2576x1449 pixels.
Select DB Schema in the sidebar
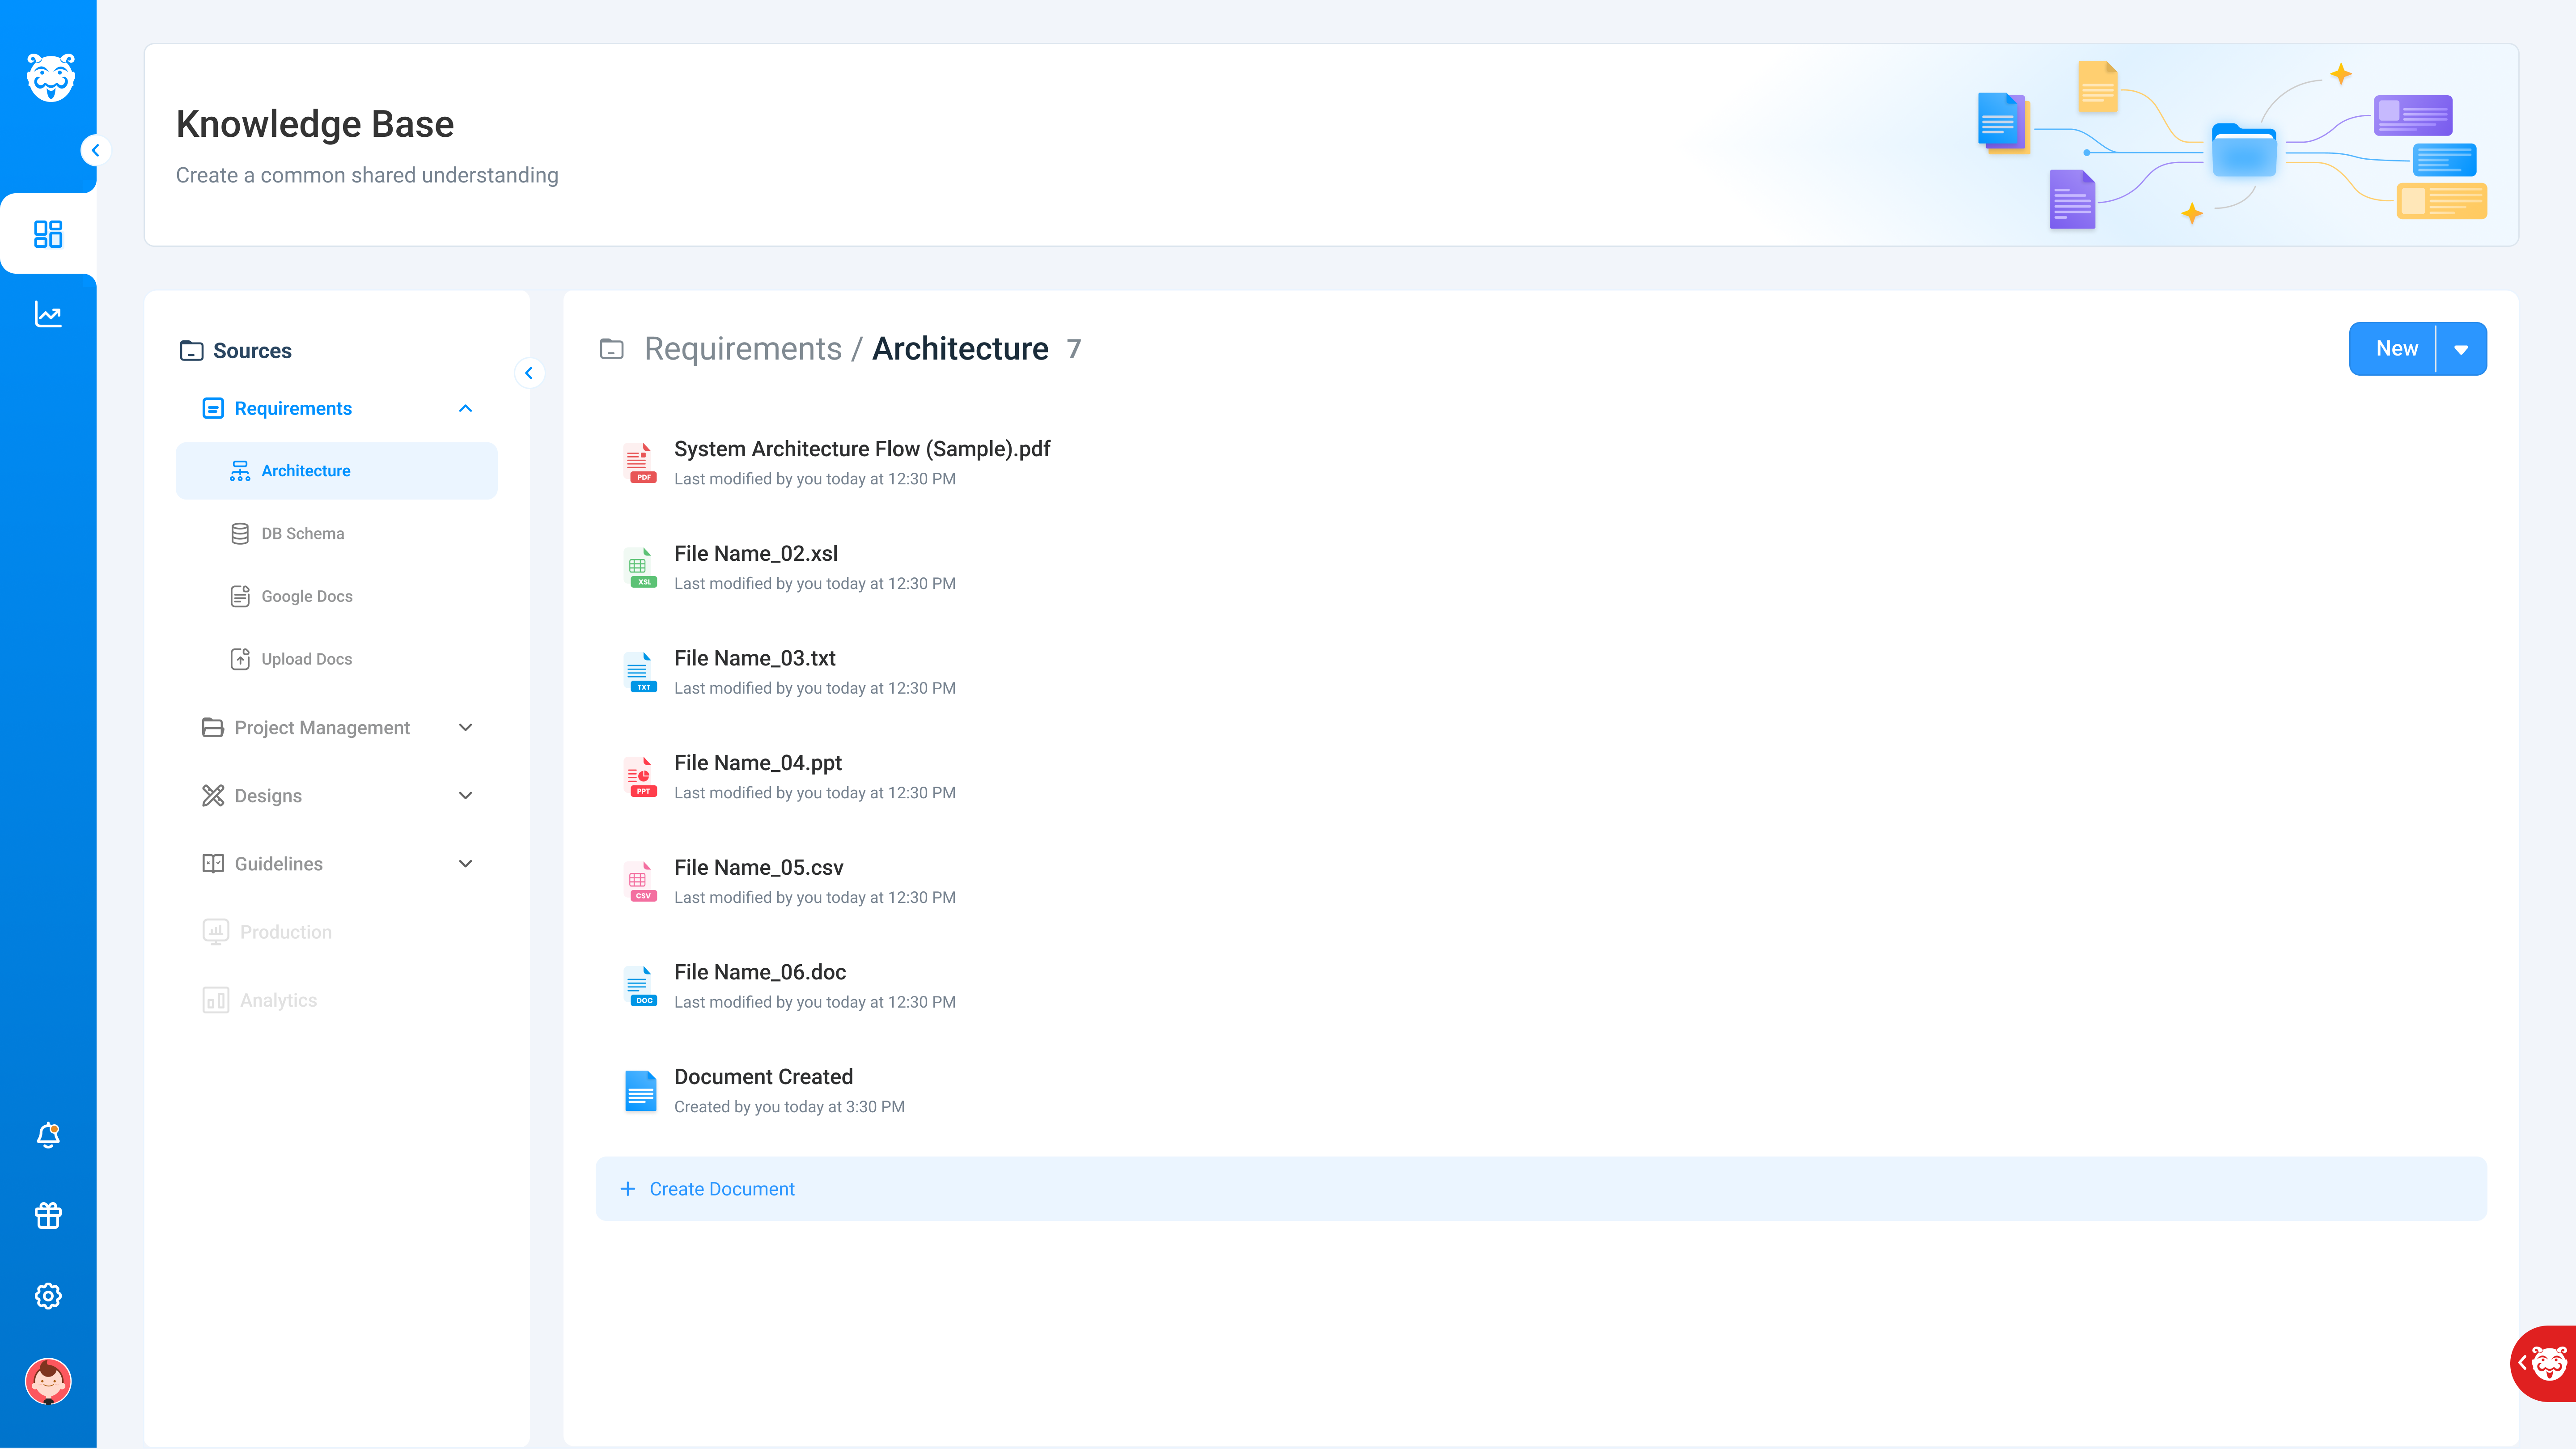tap(302, 533)
